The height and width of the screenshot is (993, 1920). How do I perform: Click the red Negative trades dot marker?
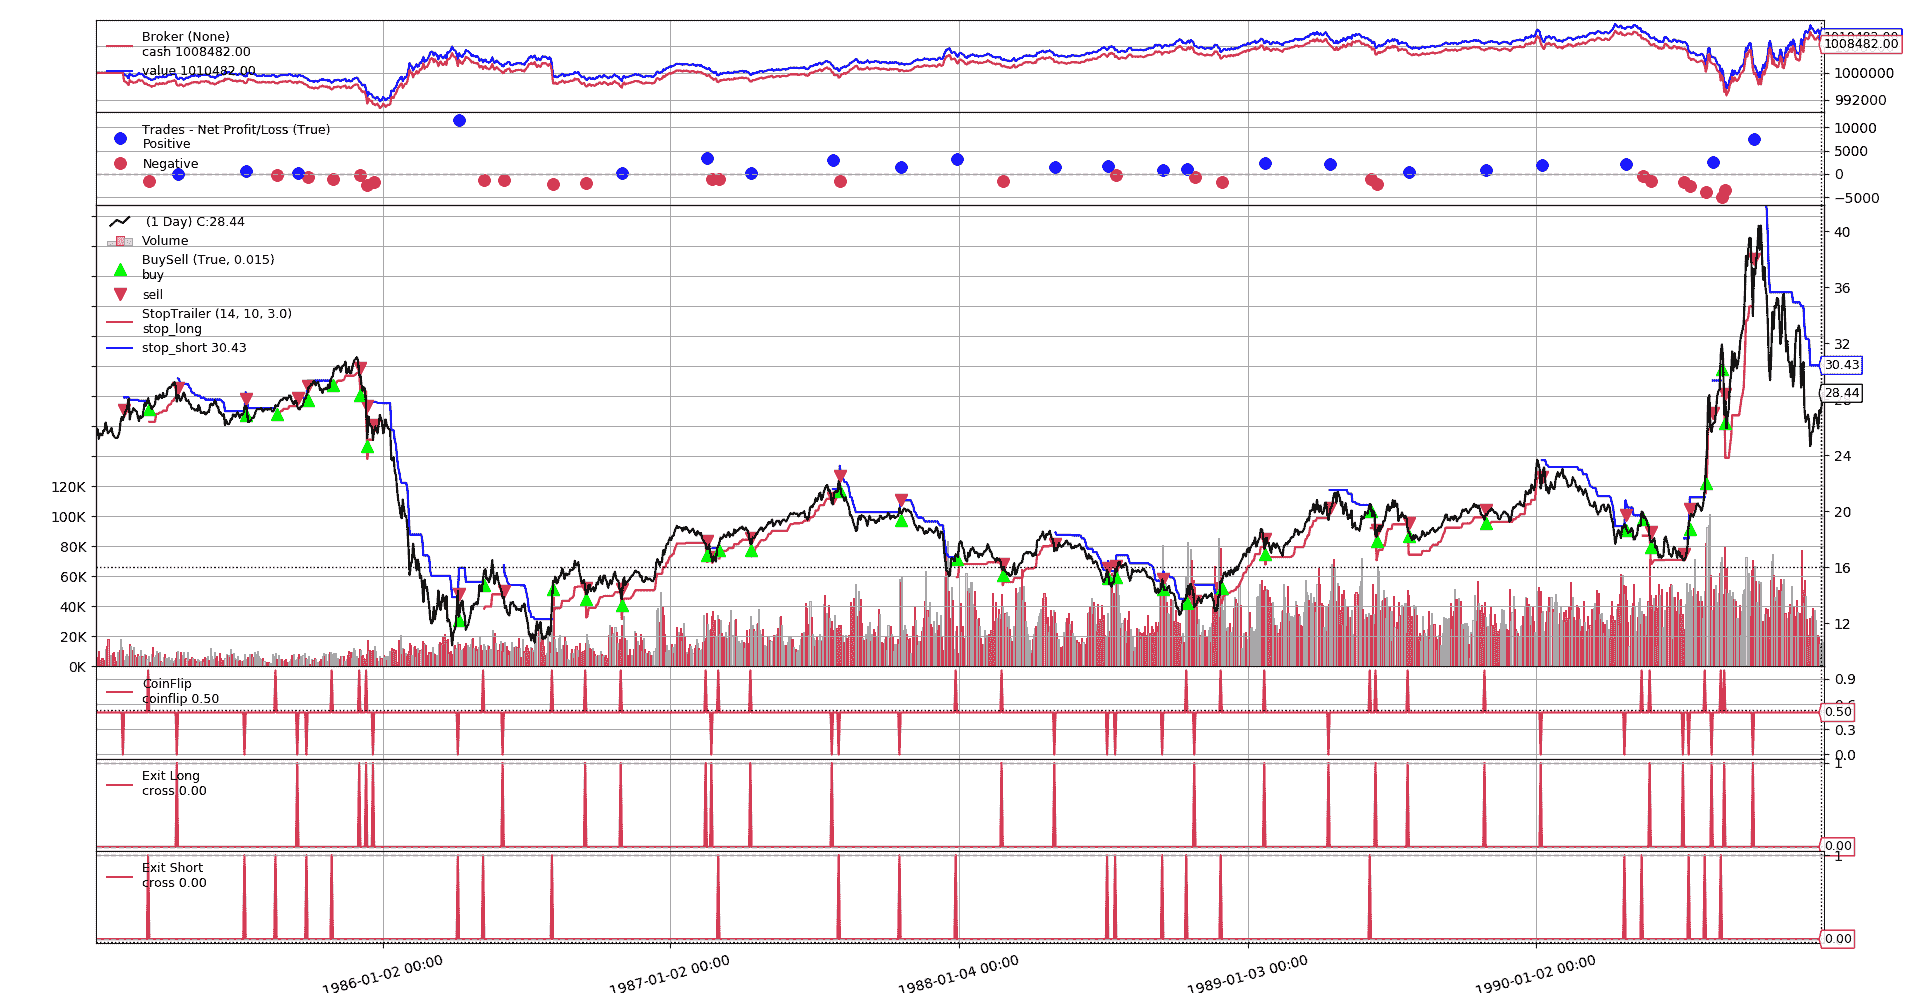[x=120, y=163]
